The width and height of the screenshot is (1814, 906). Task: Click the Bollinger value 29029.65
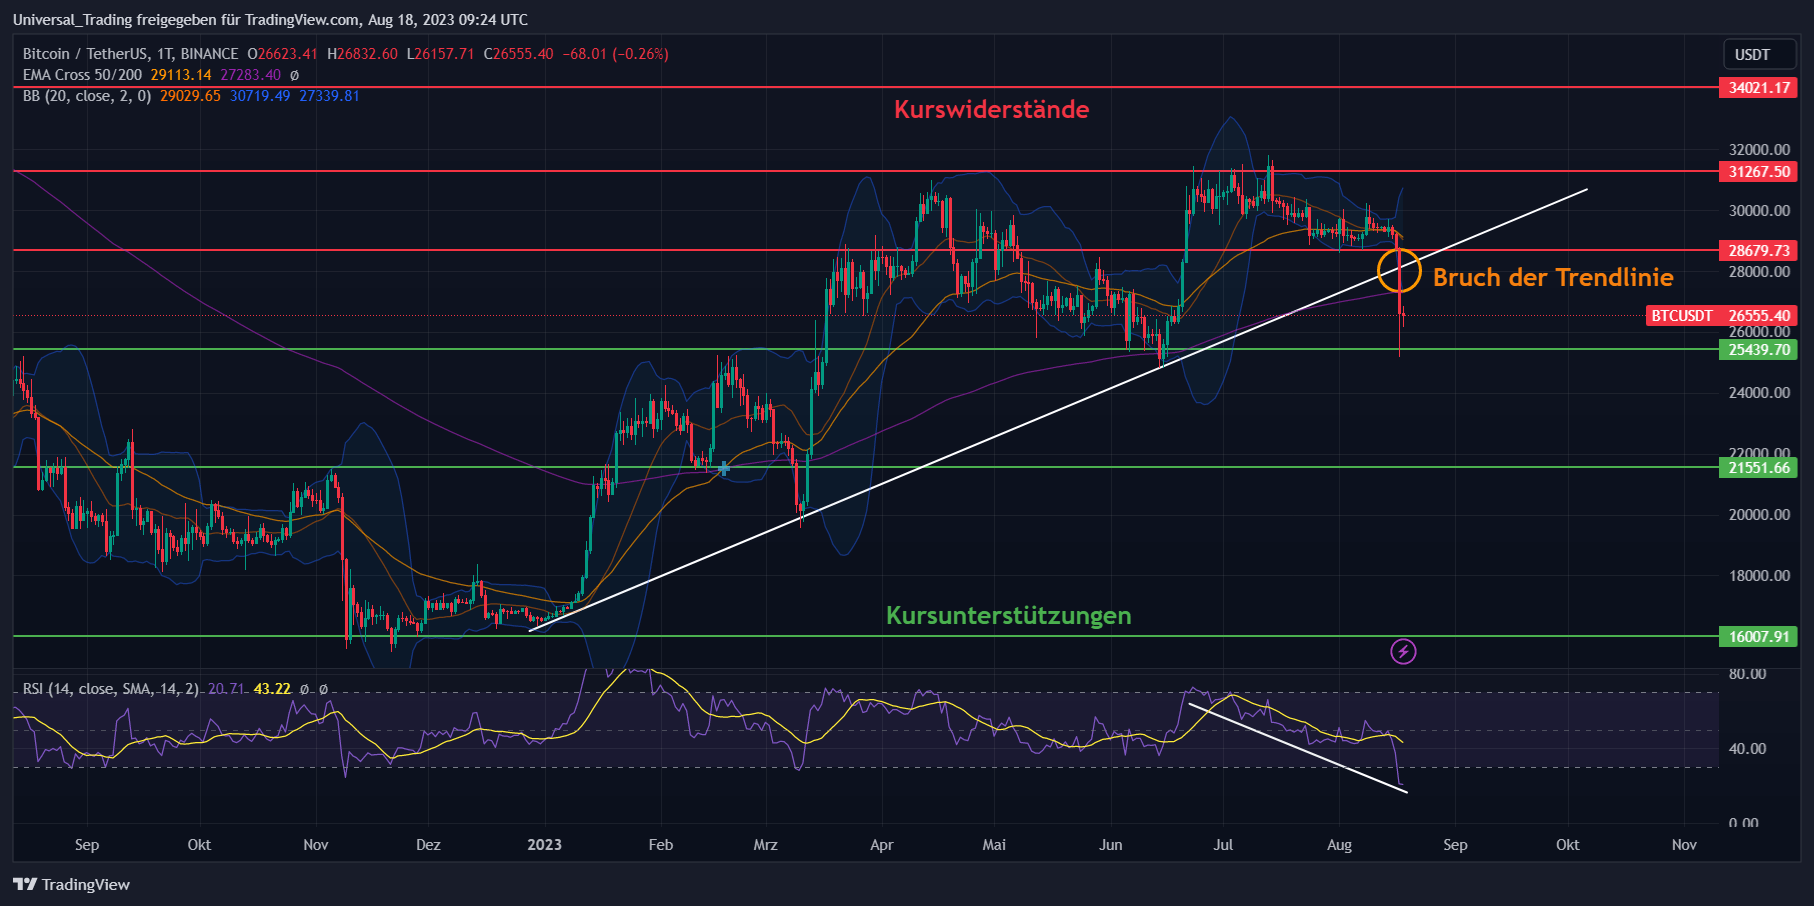[x=190, y=96]
